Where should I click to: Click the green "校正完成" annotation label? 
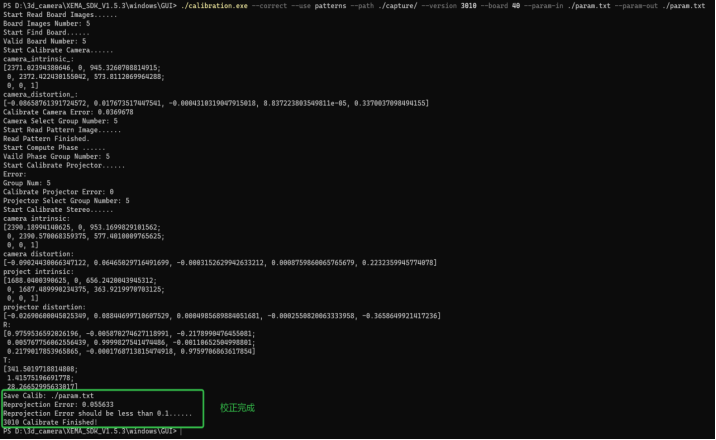pyautogui.click(x=237, y=407)
